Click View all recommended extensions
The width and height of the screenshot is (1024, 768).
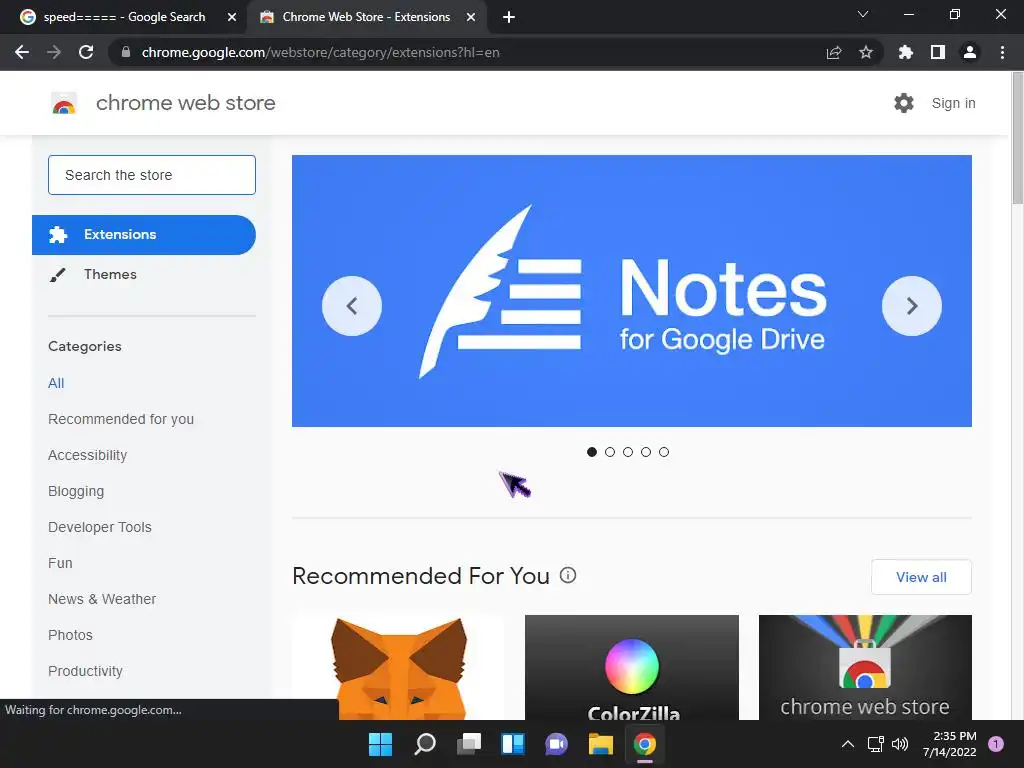921,577
